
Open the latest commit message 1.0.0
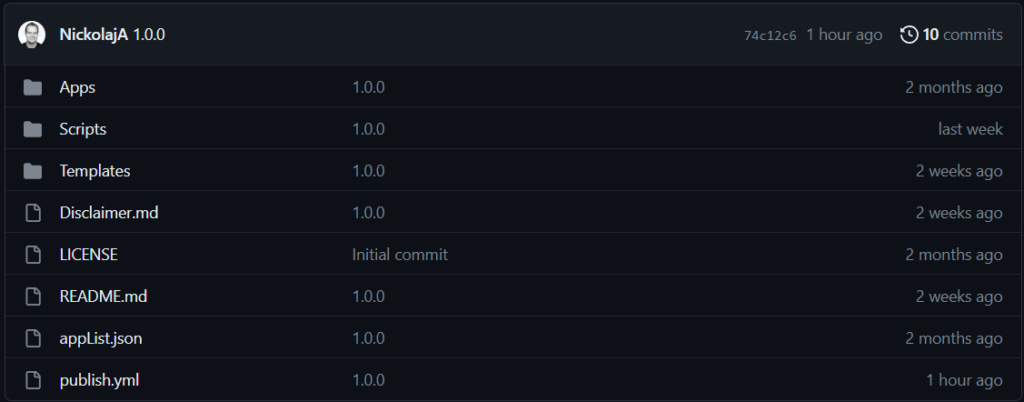pos(149,35)
